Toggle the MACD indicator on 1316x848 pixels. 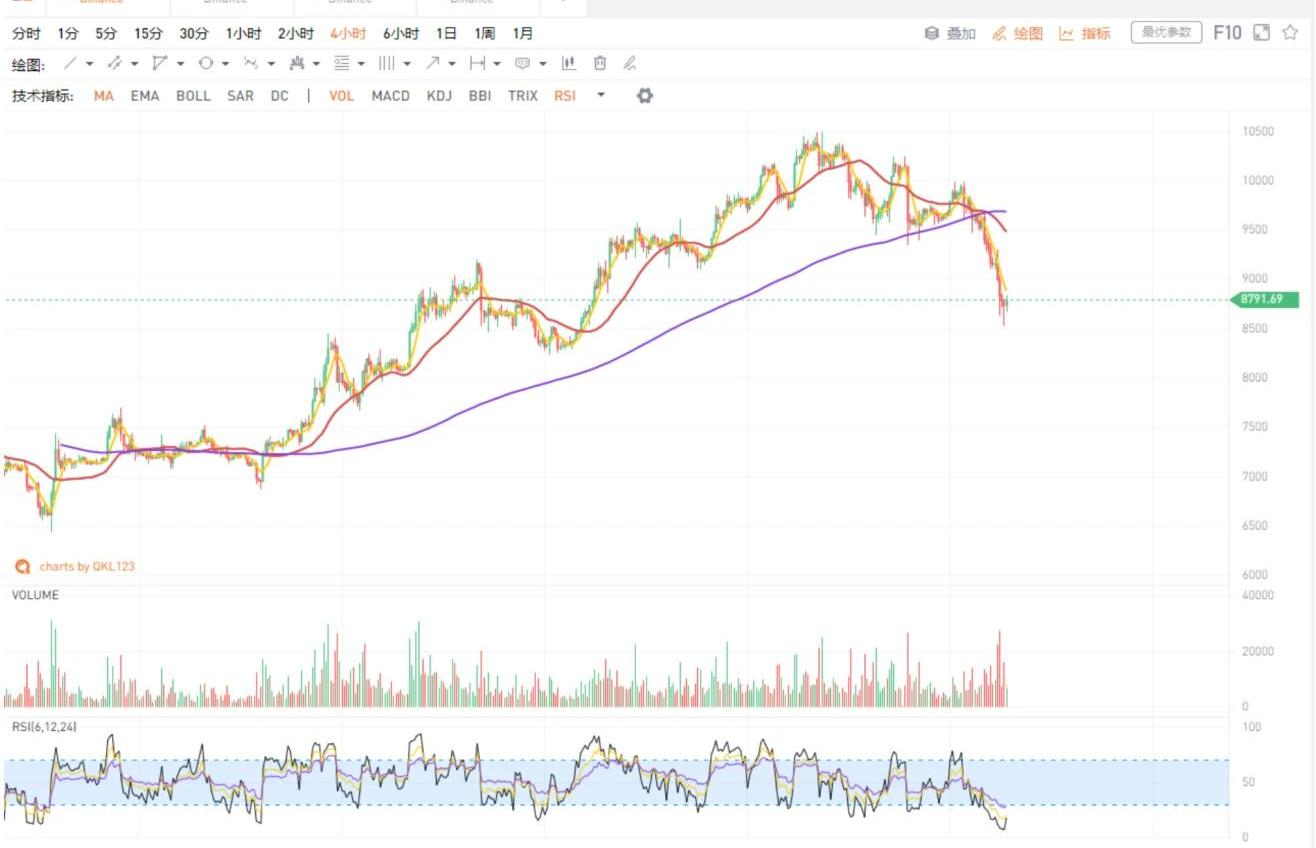[x=390, y=96]
